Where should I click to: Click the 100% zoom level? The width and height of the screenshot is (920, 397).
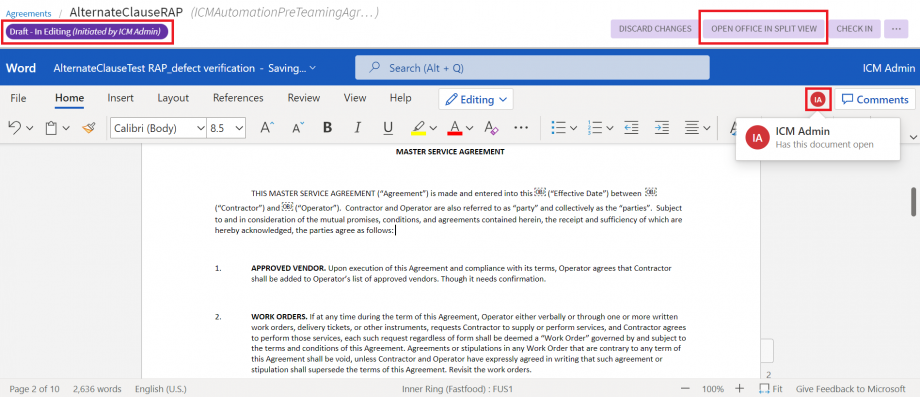click(713, 389)
